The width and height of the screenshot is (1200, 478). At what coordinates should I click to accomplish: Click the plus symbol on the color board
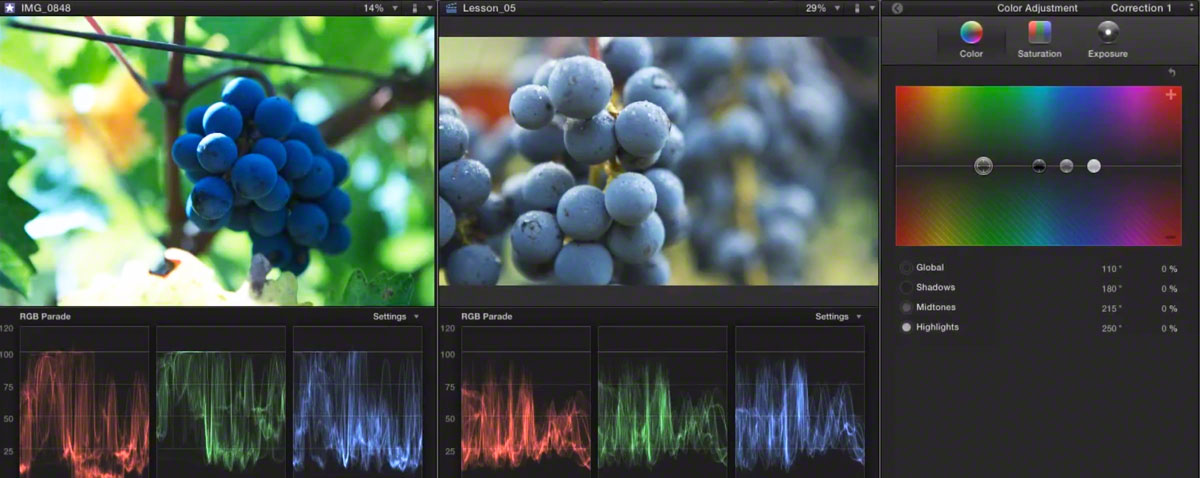tap(1171, 94)
